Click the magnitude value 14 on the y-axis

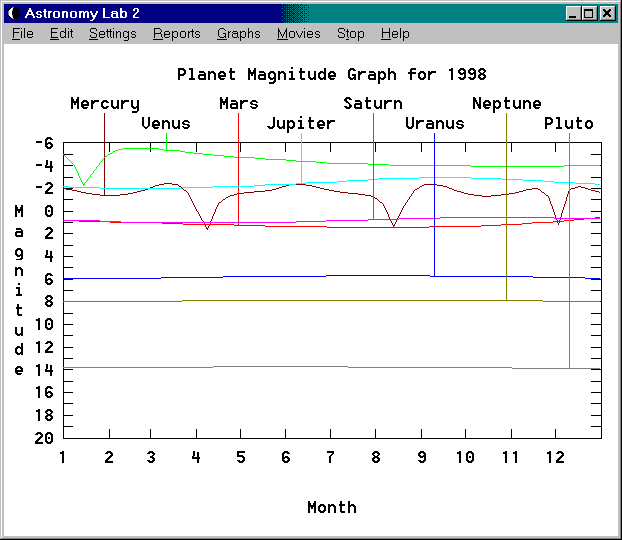44,370
